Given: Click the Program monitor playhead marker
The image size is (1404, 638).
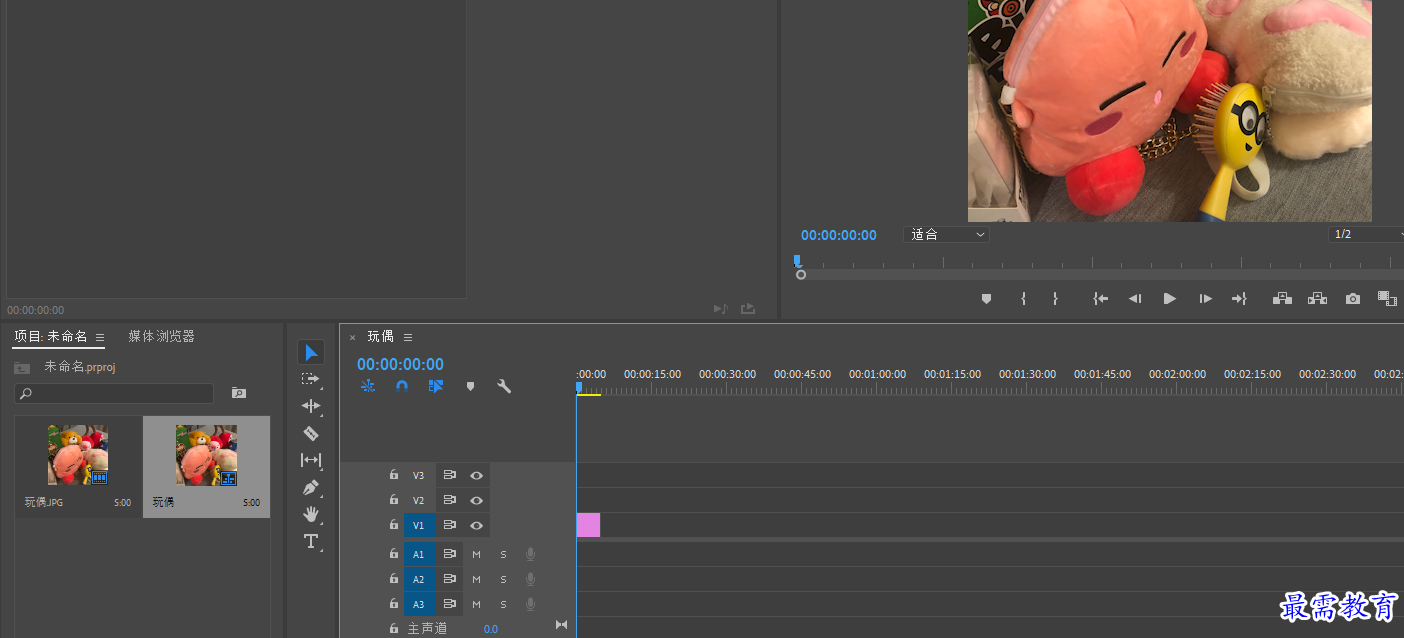Looking at the screenshot, I should (x=797, y=260).
